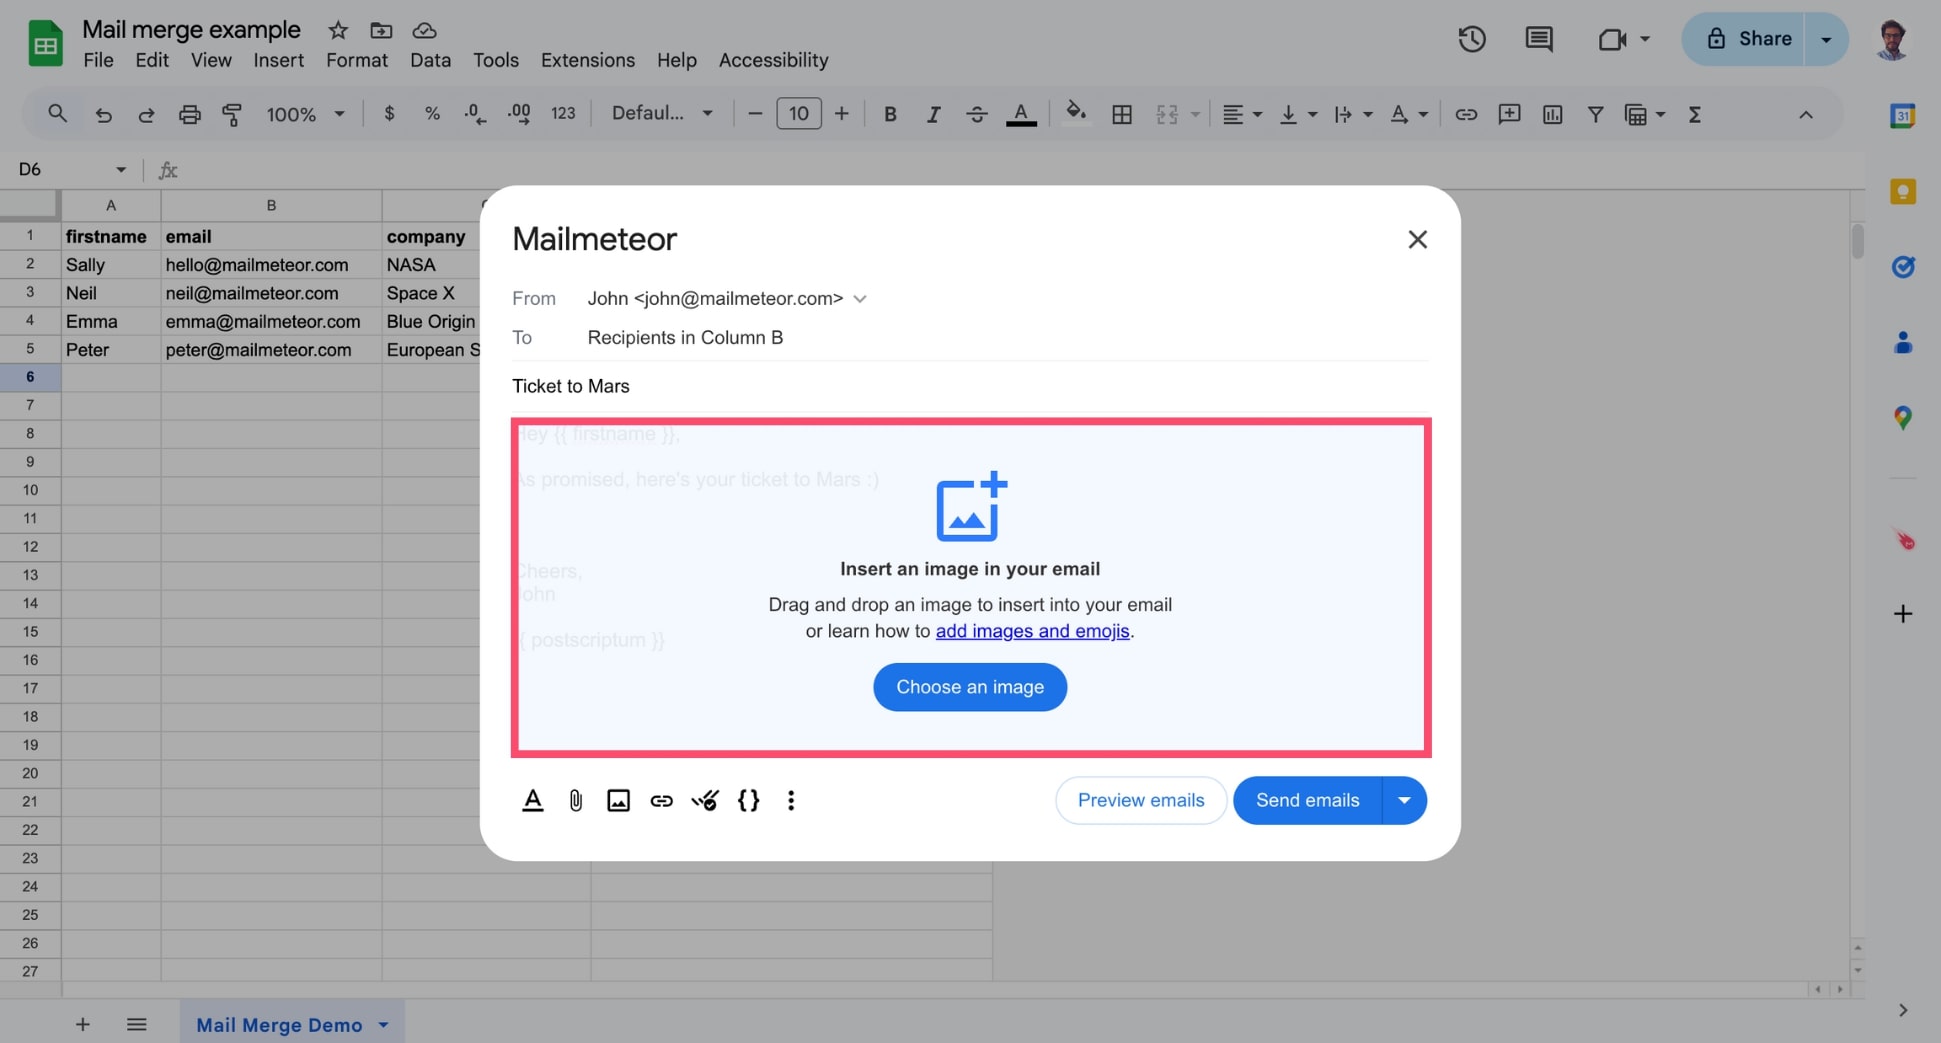The height and width of the screenshot is (1043, 1941).
Task: Open text formatting options in Mailmeteor
Action: pos(533,800)
